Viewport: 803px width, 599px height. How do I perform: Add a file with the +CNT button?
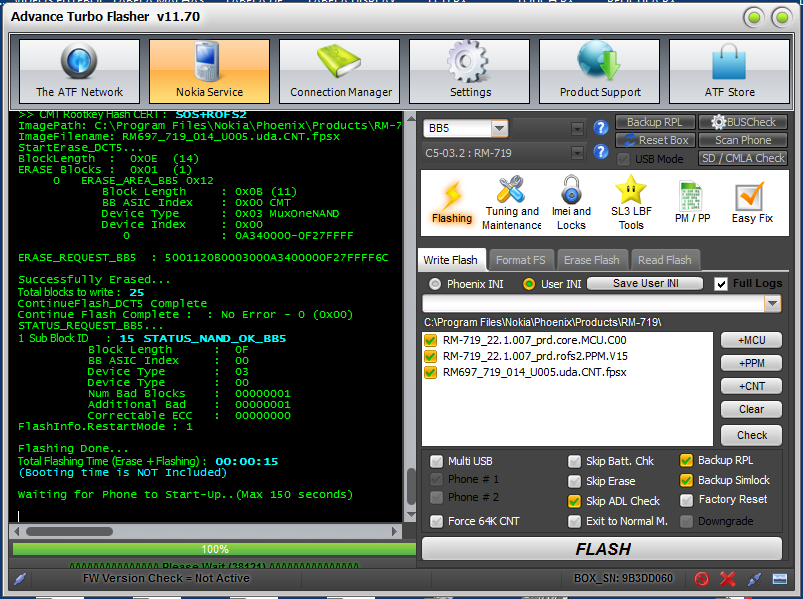(x=751, y=386)
